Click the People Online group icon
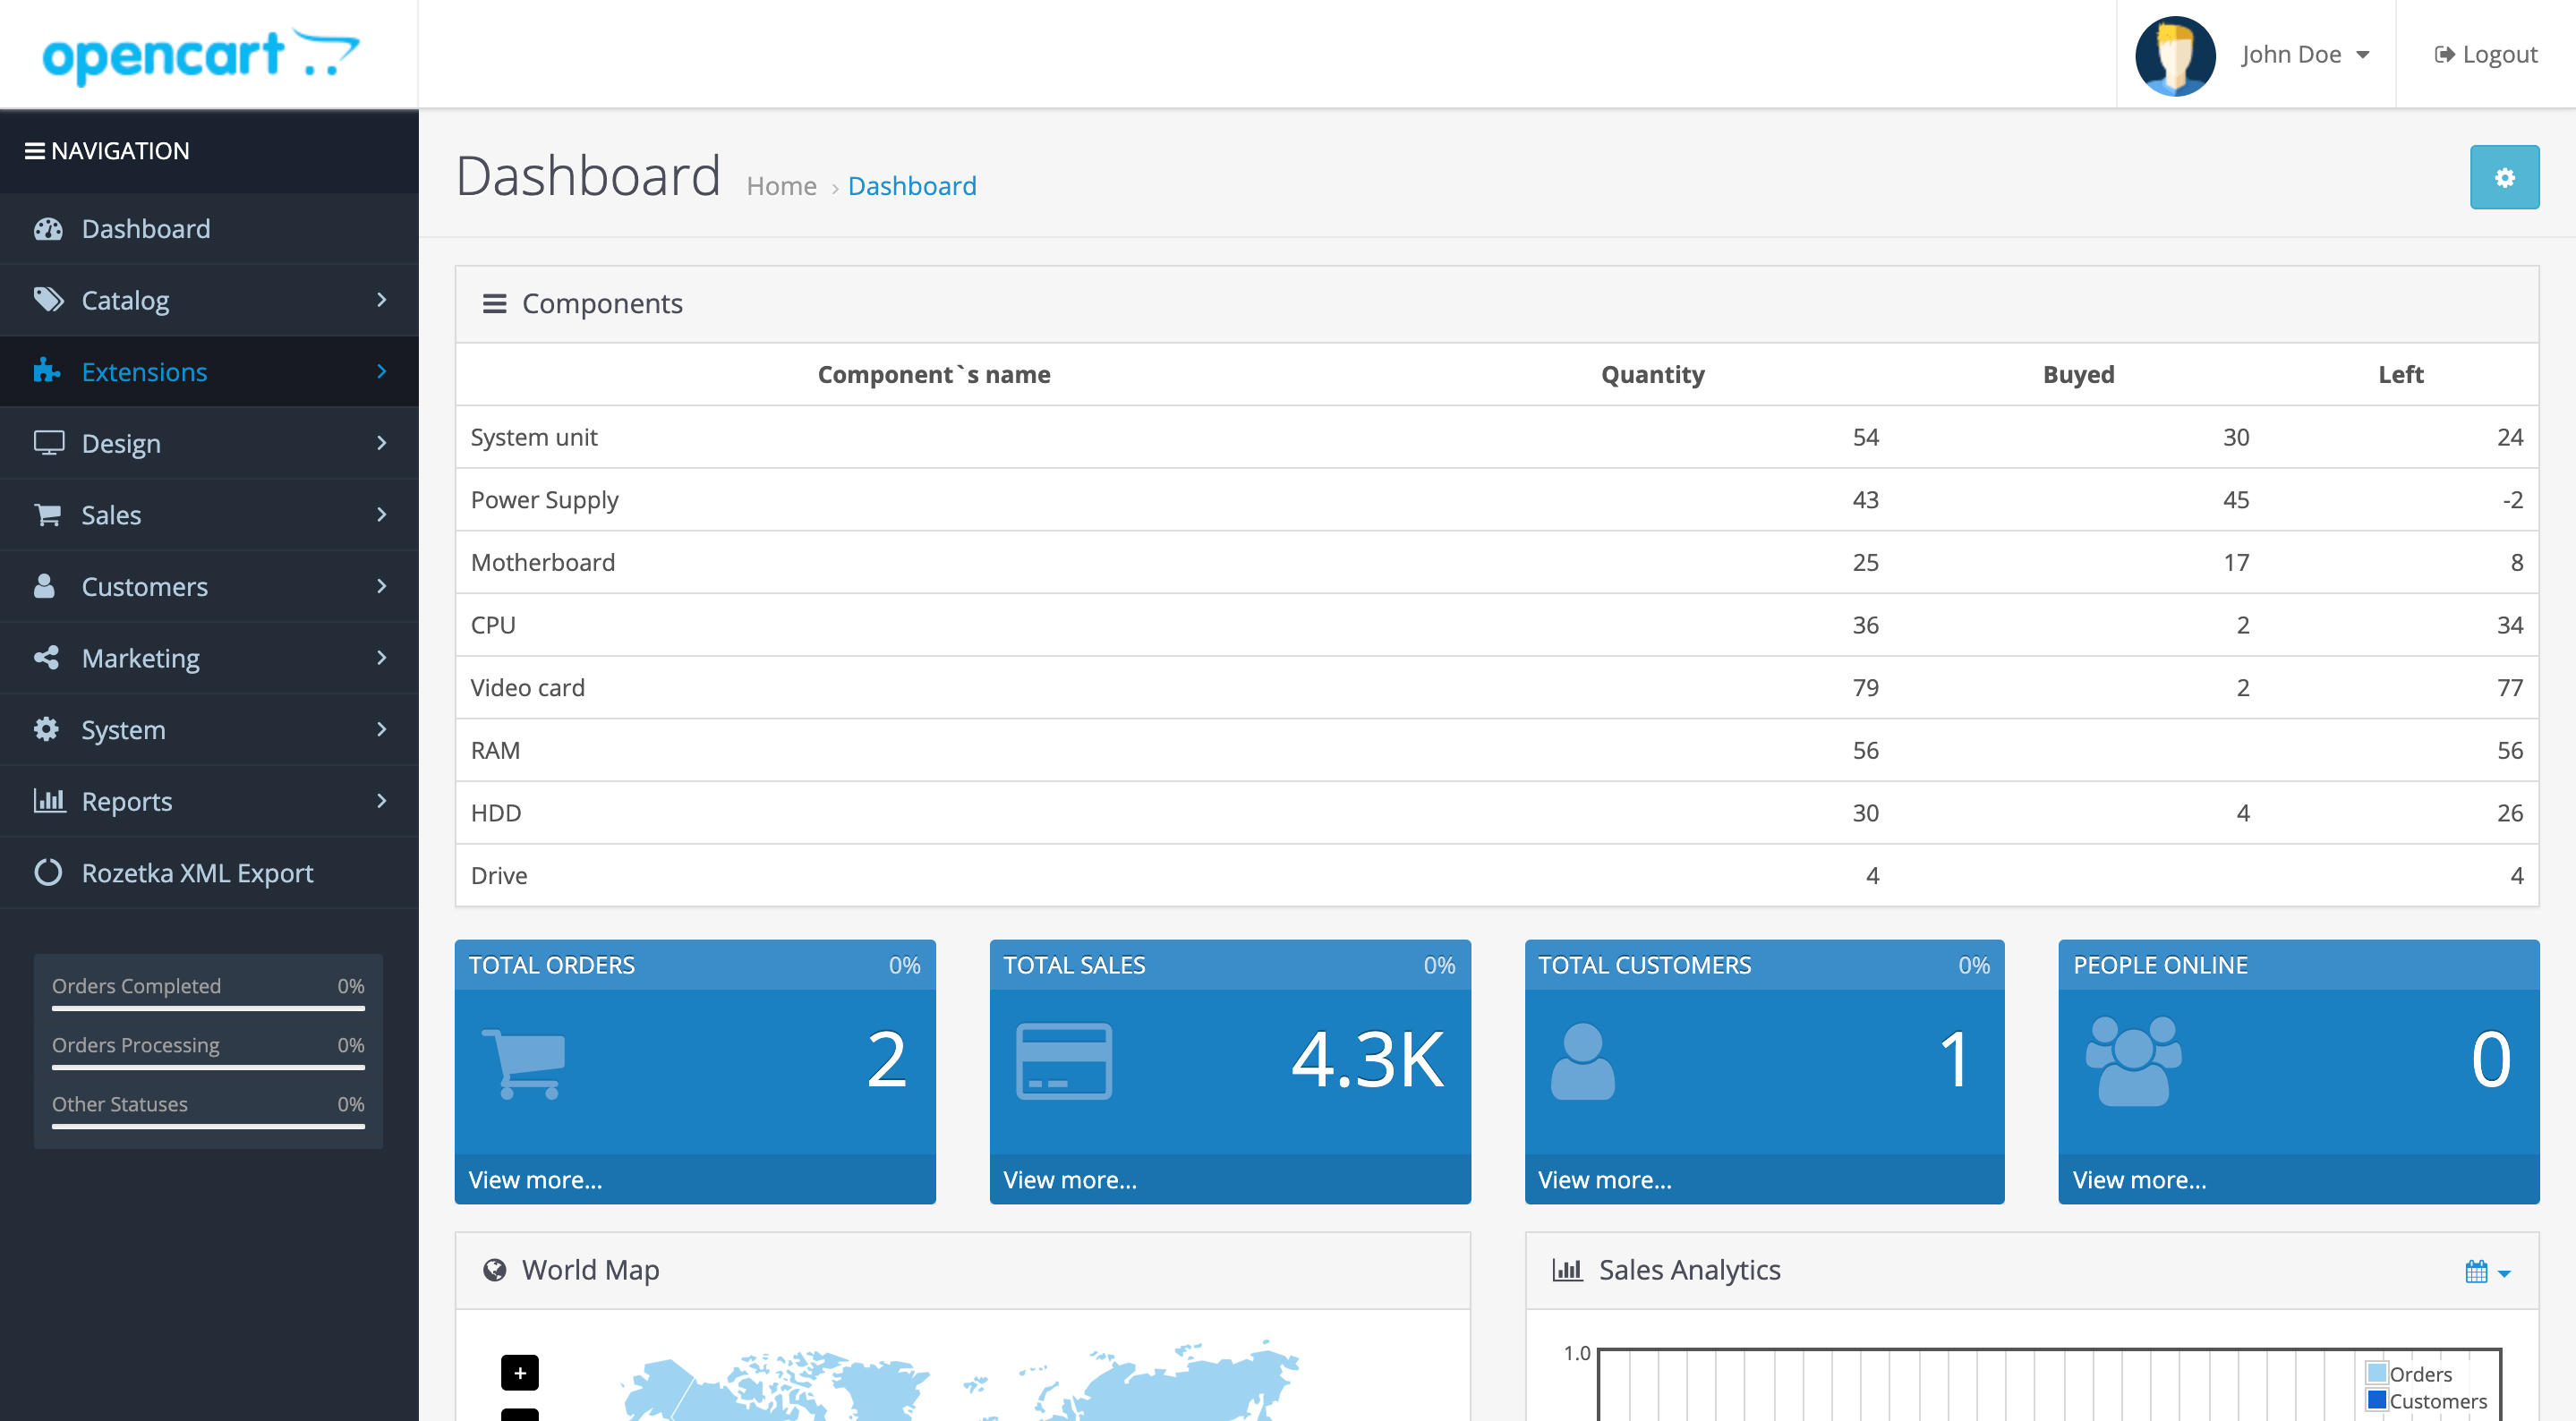The image size is (2576, 1421). [x=2133, y=1060]
